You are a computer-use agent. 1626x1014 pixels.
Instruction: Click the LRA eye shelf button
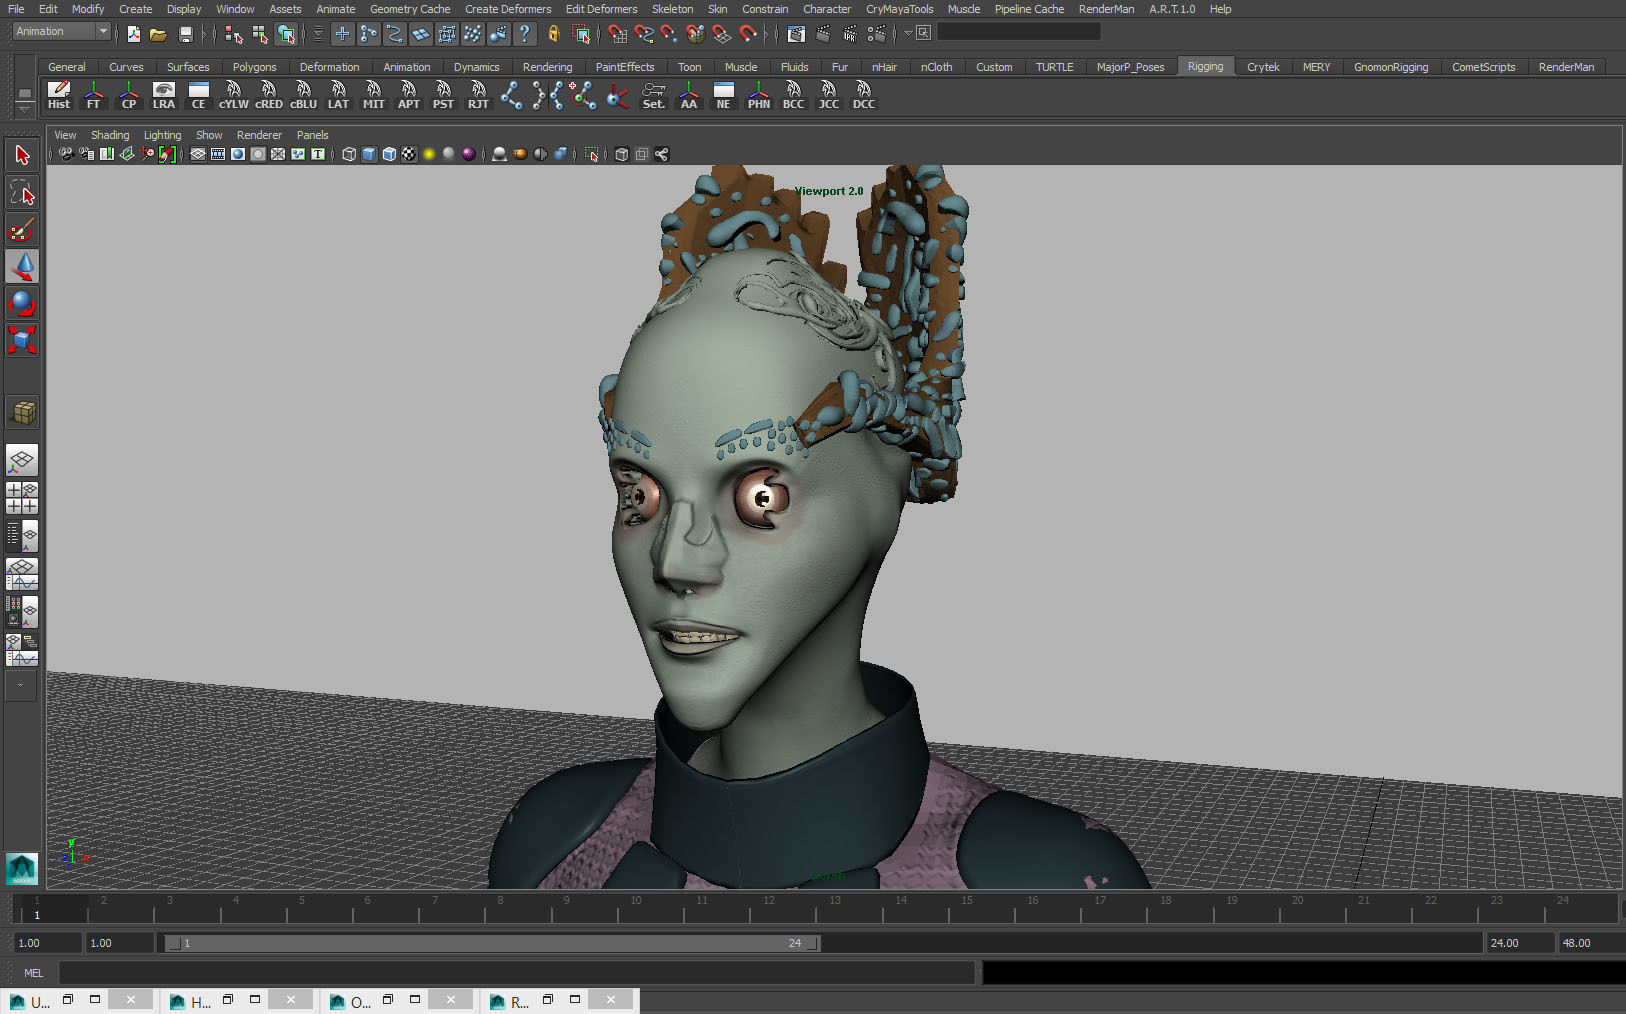[x=164, y=96]
